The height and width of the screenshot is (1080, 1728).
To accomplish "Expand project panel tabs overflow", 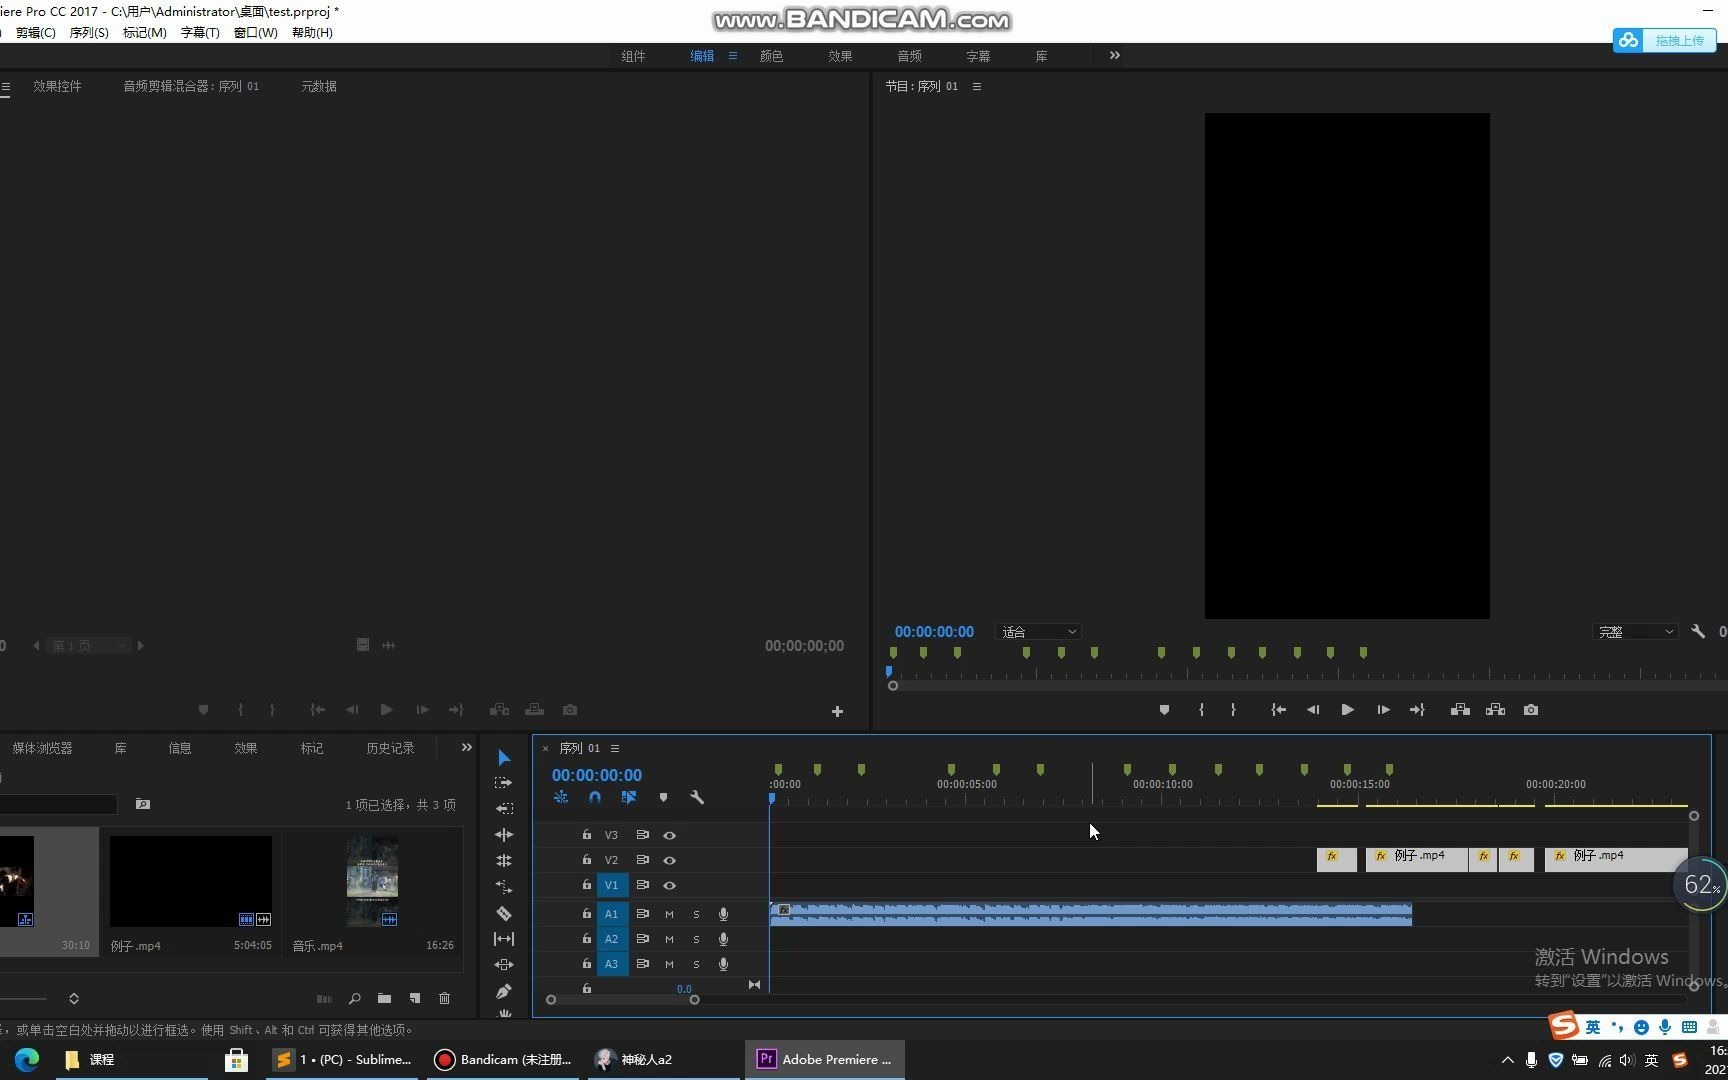I will click(466, 748).
